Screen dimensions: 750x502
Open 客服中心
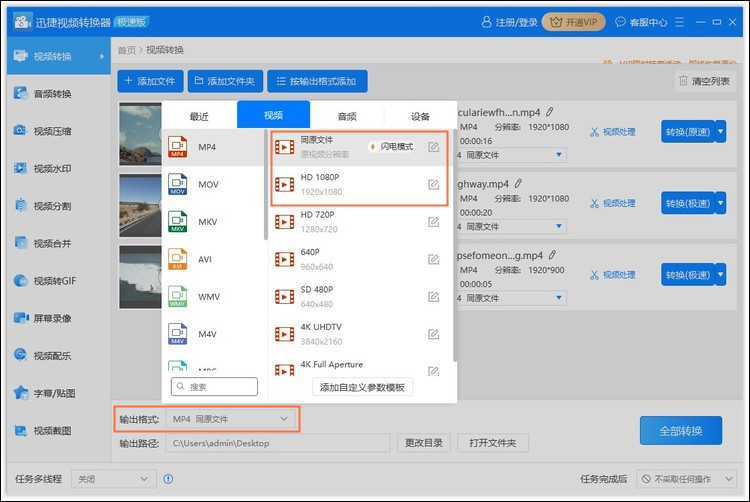pos(641,22)
